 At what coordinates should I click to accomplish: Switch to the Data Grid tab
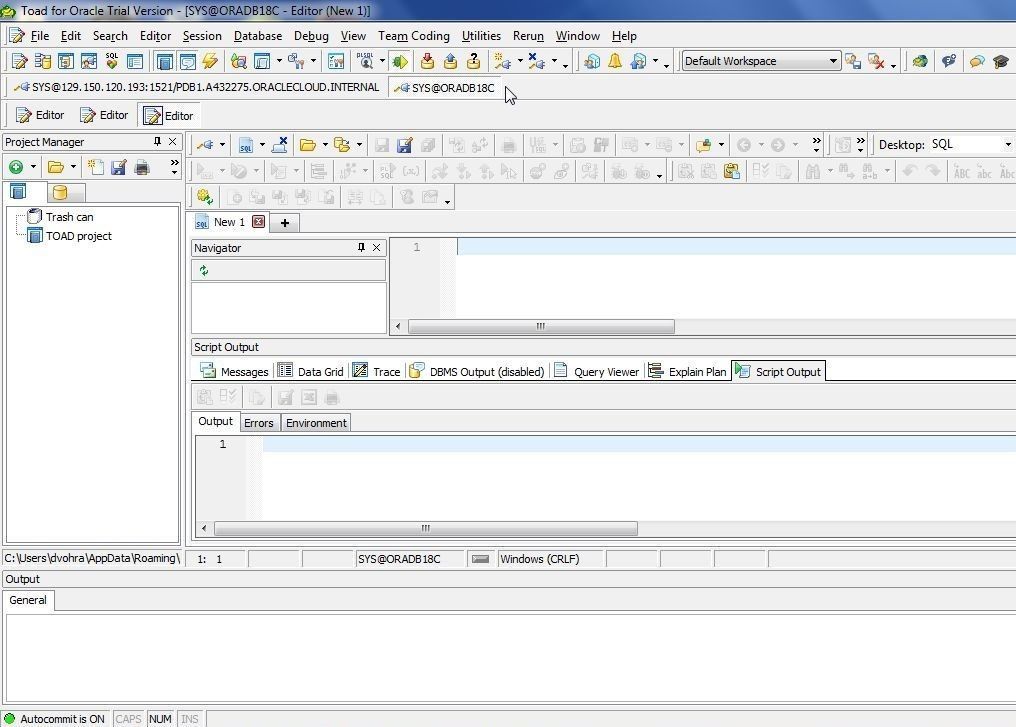311,371
